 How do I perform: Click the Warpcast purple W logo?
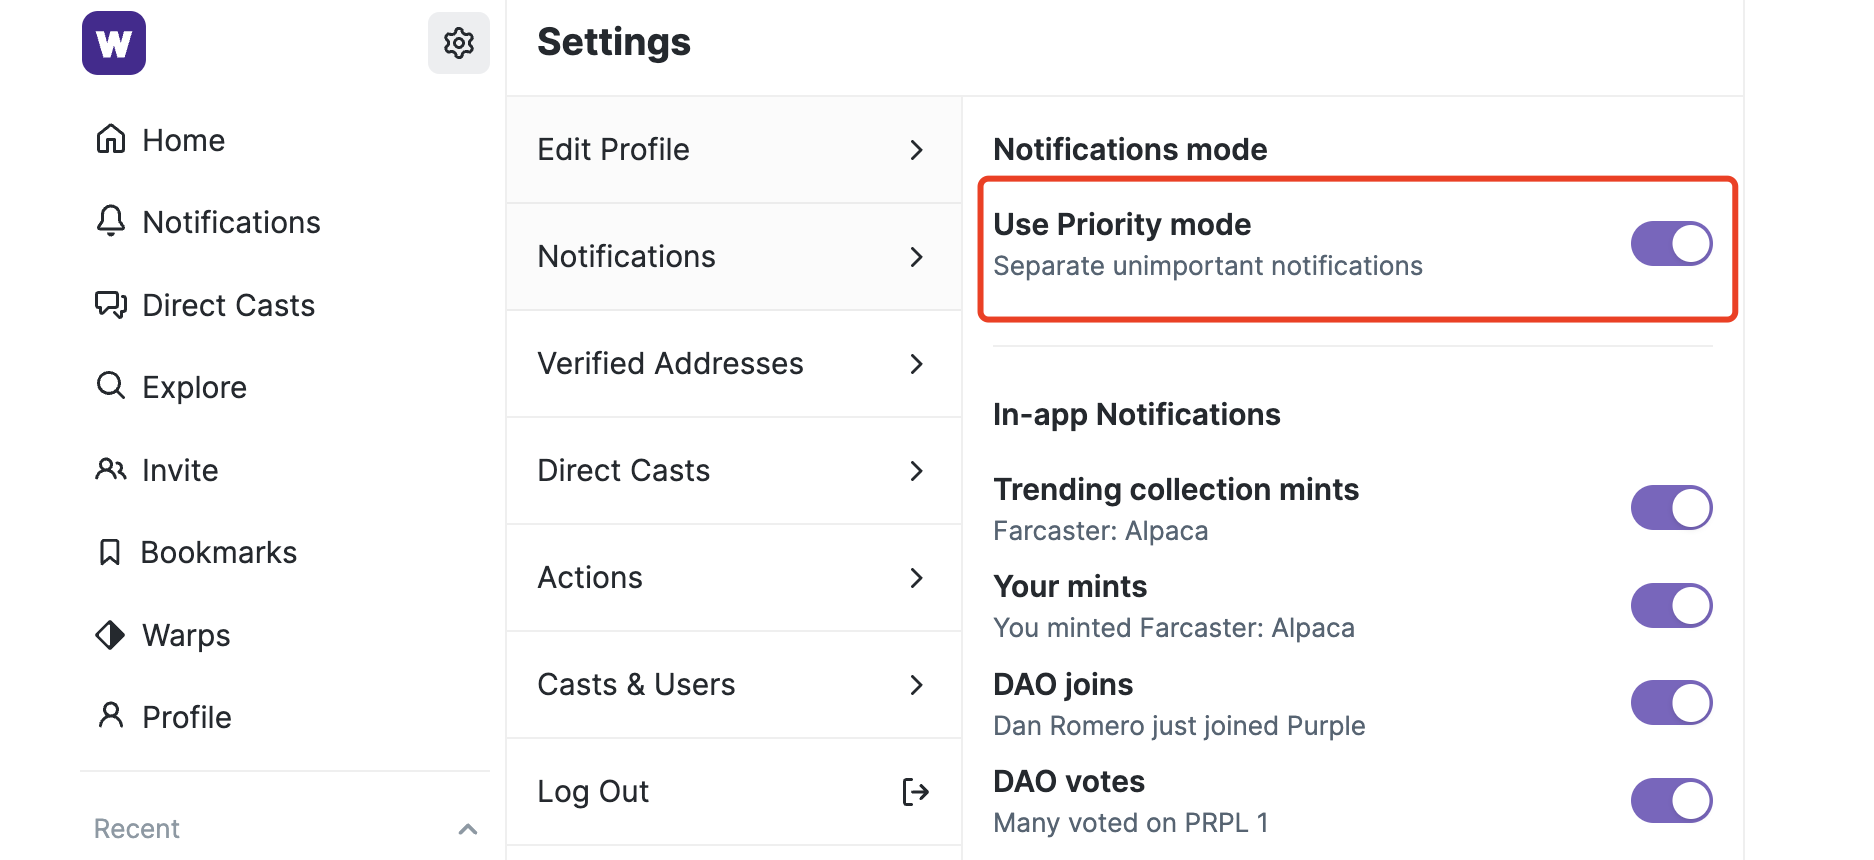tap(114, 43)
